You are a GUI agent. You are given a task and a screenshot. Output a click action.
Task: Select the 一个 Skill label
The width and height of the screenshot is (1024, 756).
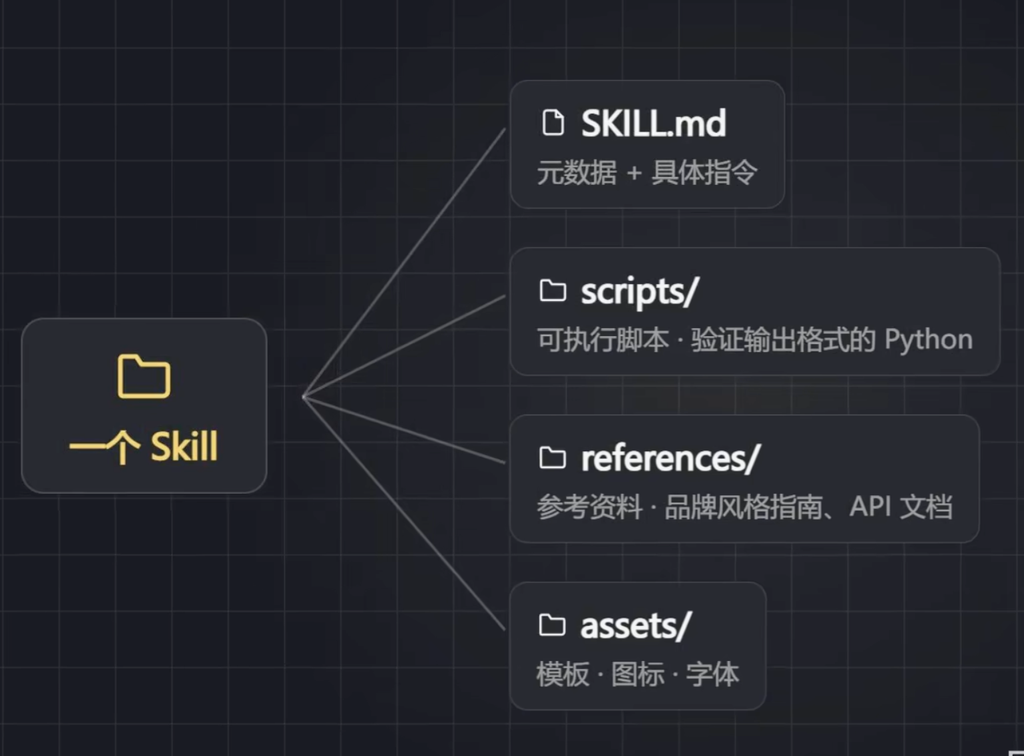point(144,447)
